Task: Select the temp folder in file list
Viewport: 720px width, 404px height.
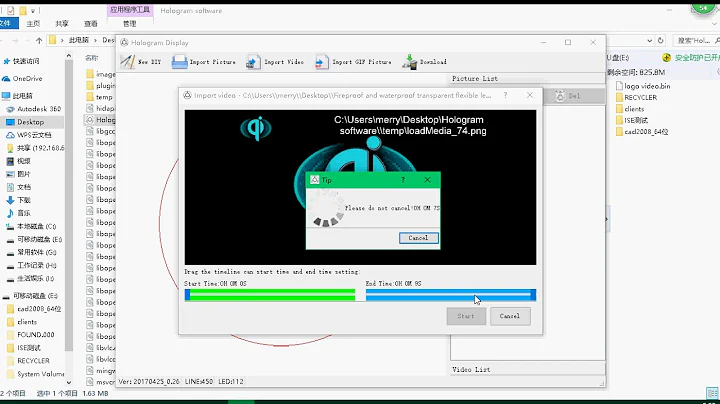Action: 104,97
